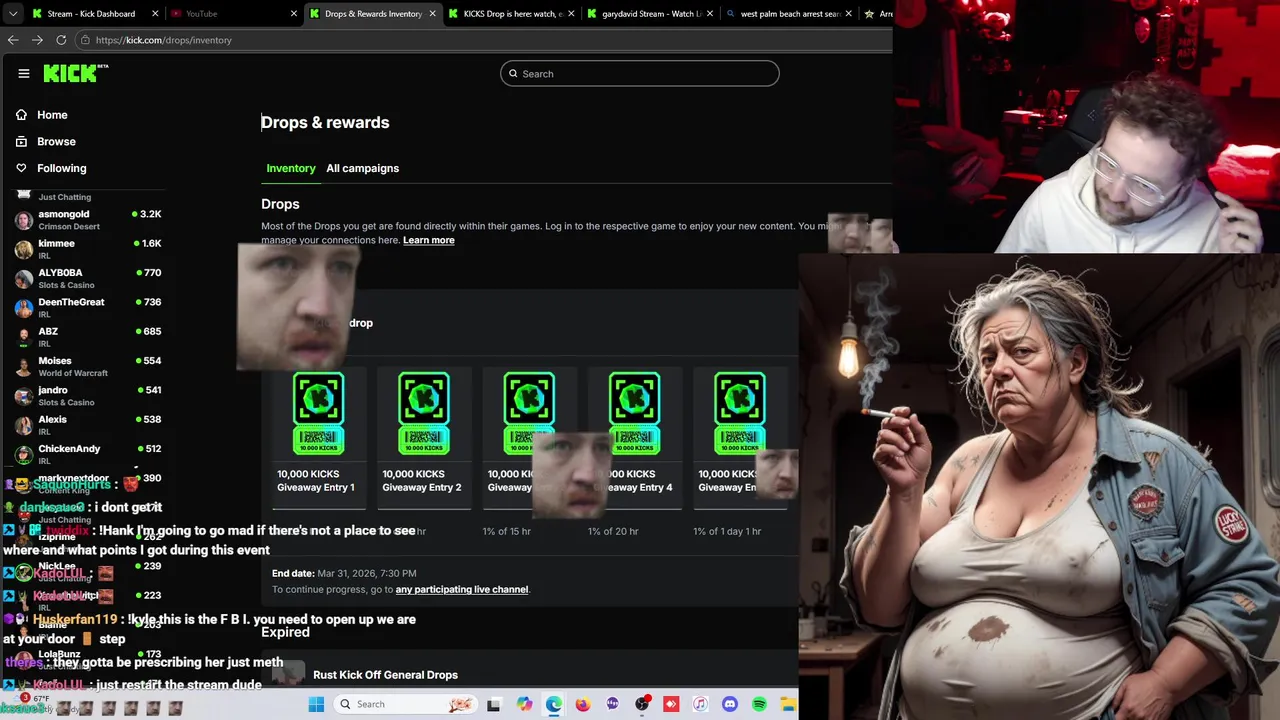This screenshot has height=720, width=1280.
Task: Click the Giveaway Entry 1 drop icon
Action: pyautogui.click(x=318, y=413)
